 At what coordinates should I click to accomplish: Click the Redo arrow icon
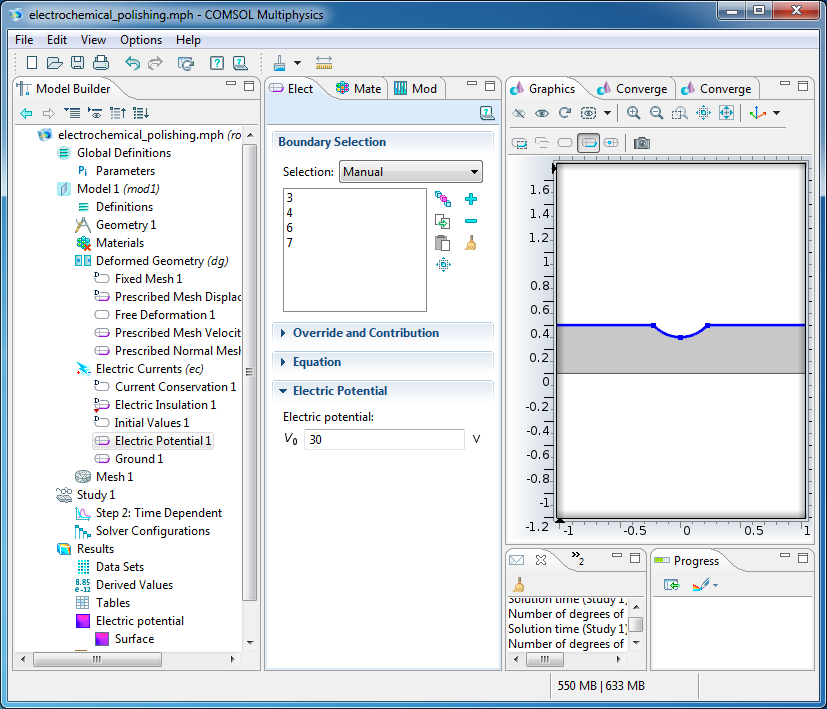coord(155,63)
